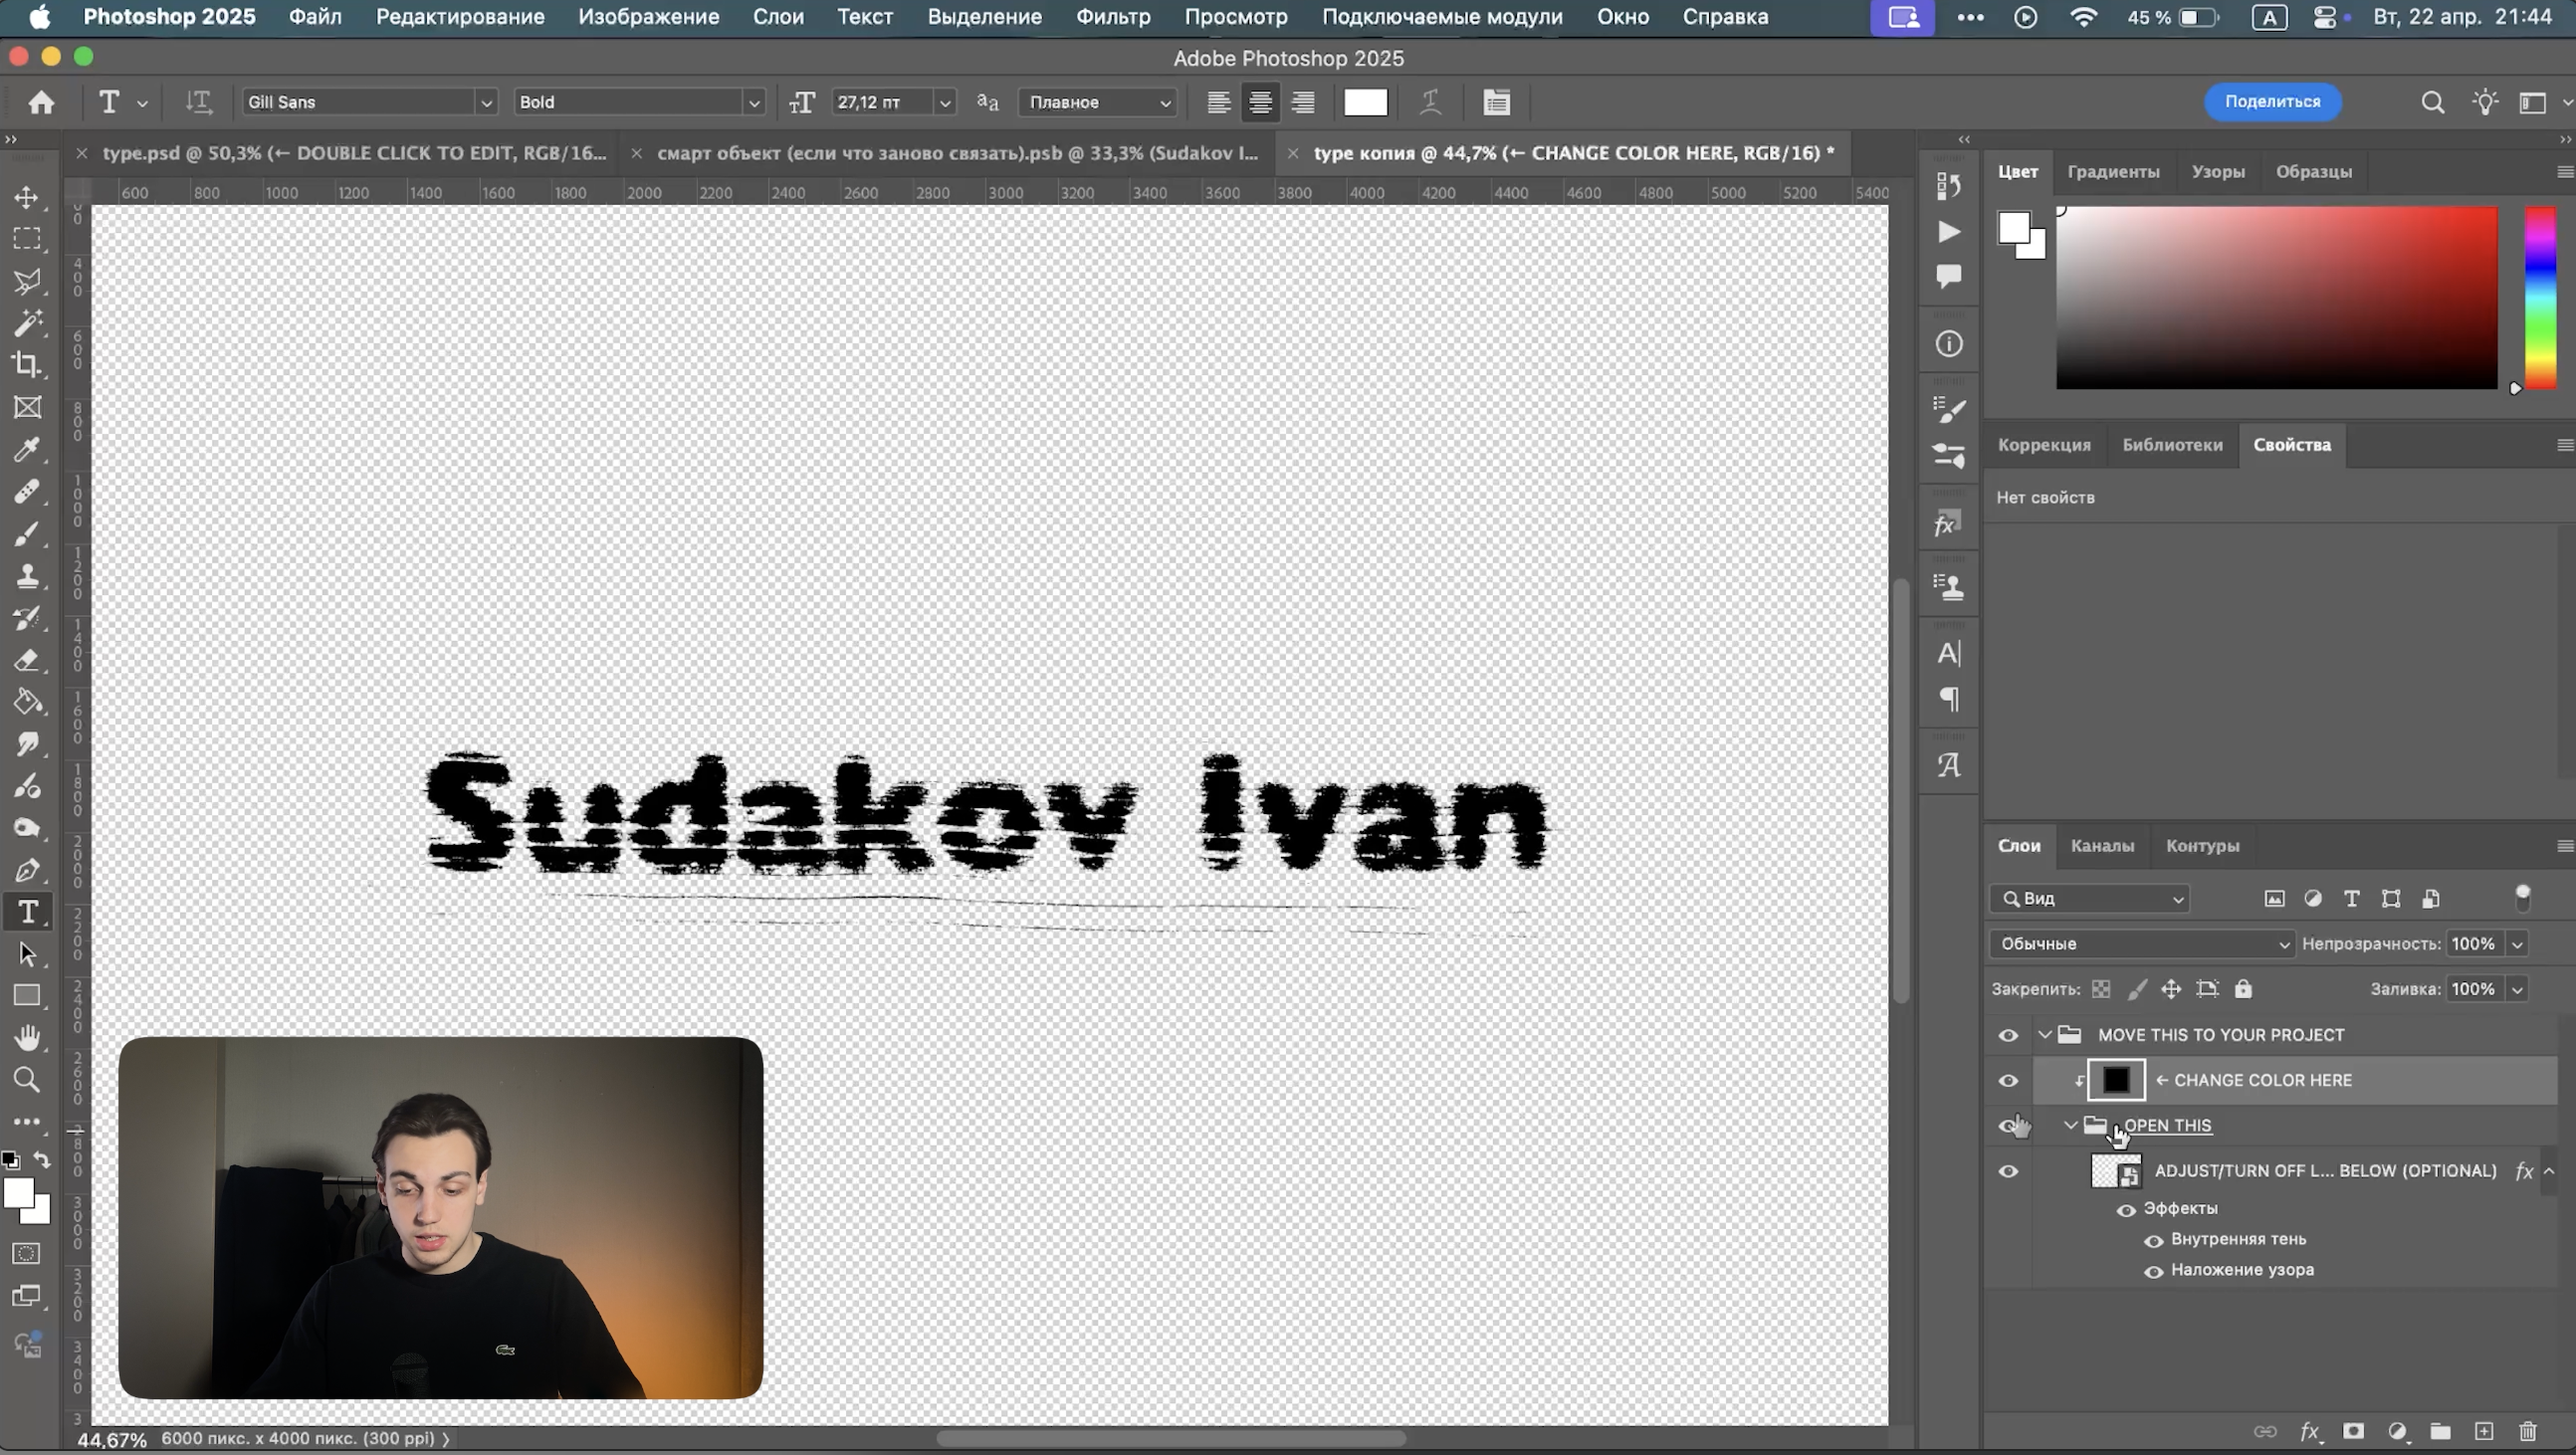Select the Zoom tool
Screen dimensions: 2576x1455
[x=27, y=1080]
